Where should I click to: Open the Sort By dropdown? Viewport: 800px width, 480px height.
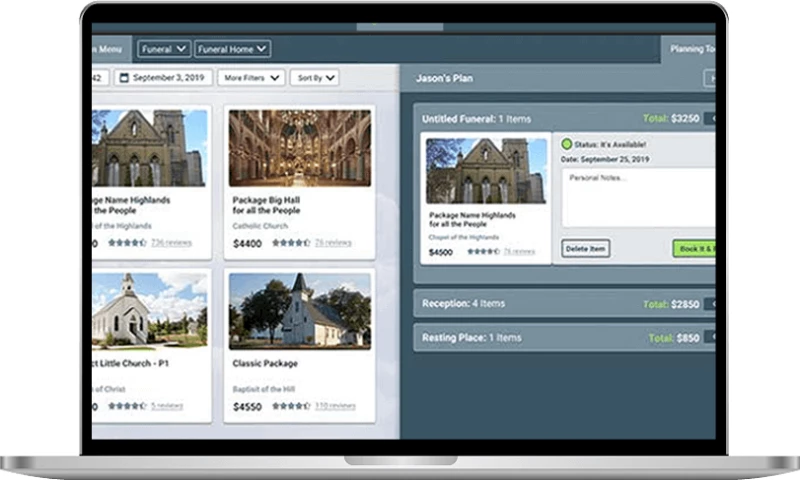click(x=314, y=78)
